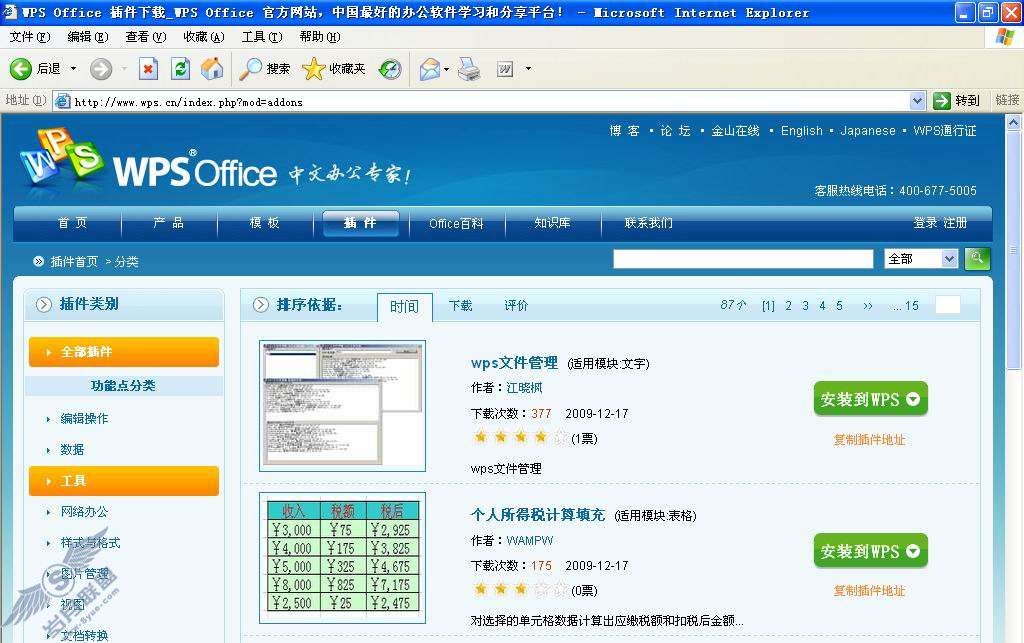
Task: Open the History toolbar icon
Action: (x=390, y=69)
